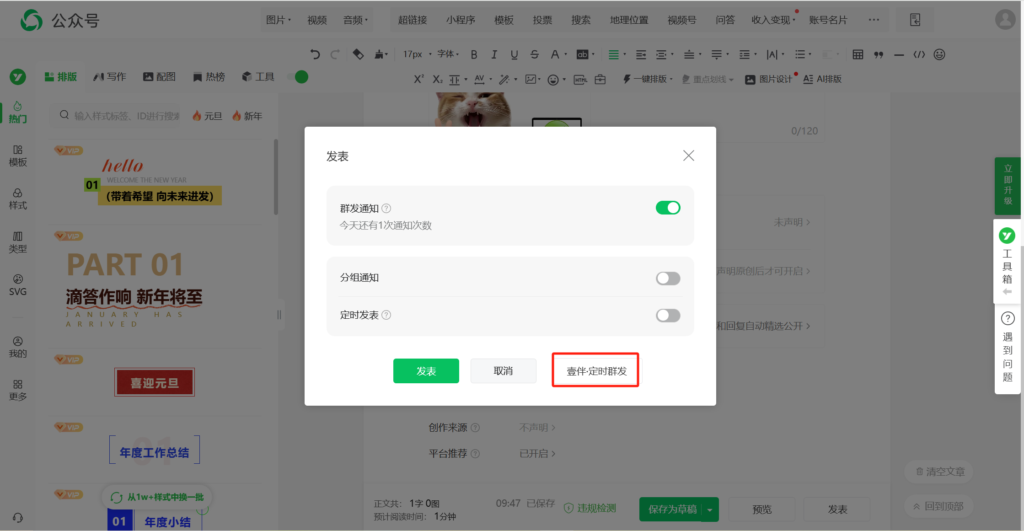
Task: Open the 一键排版 dropdown
Action: (x=647, y=79)
